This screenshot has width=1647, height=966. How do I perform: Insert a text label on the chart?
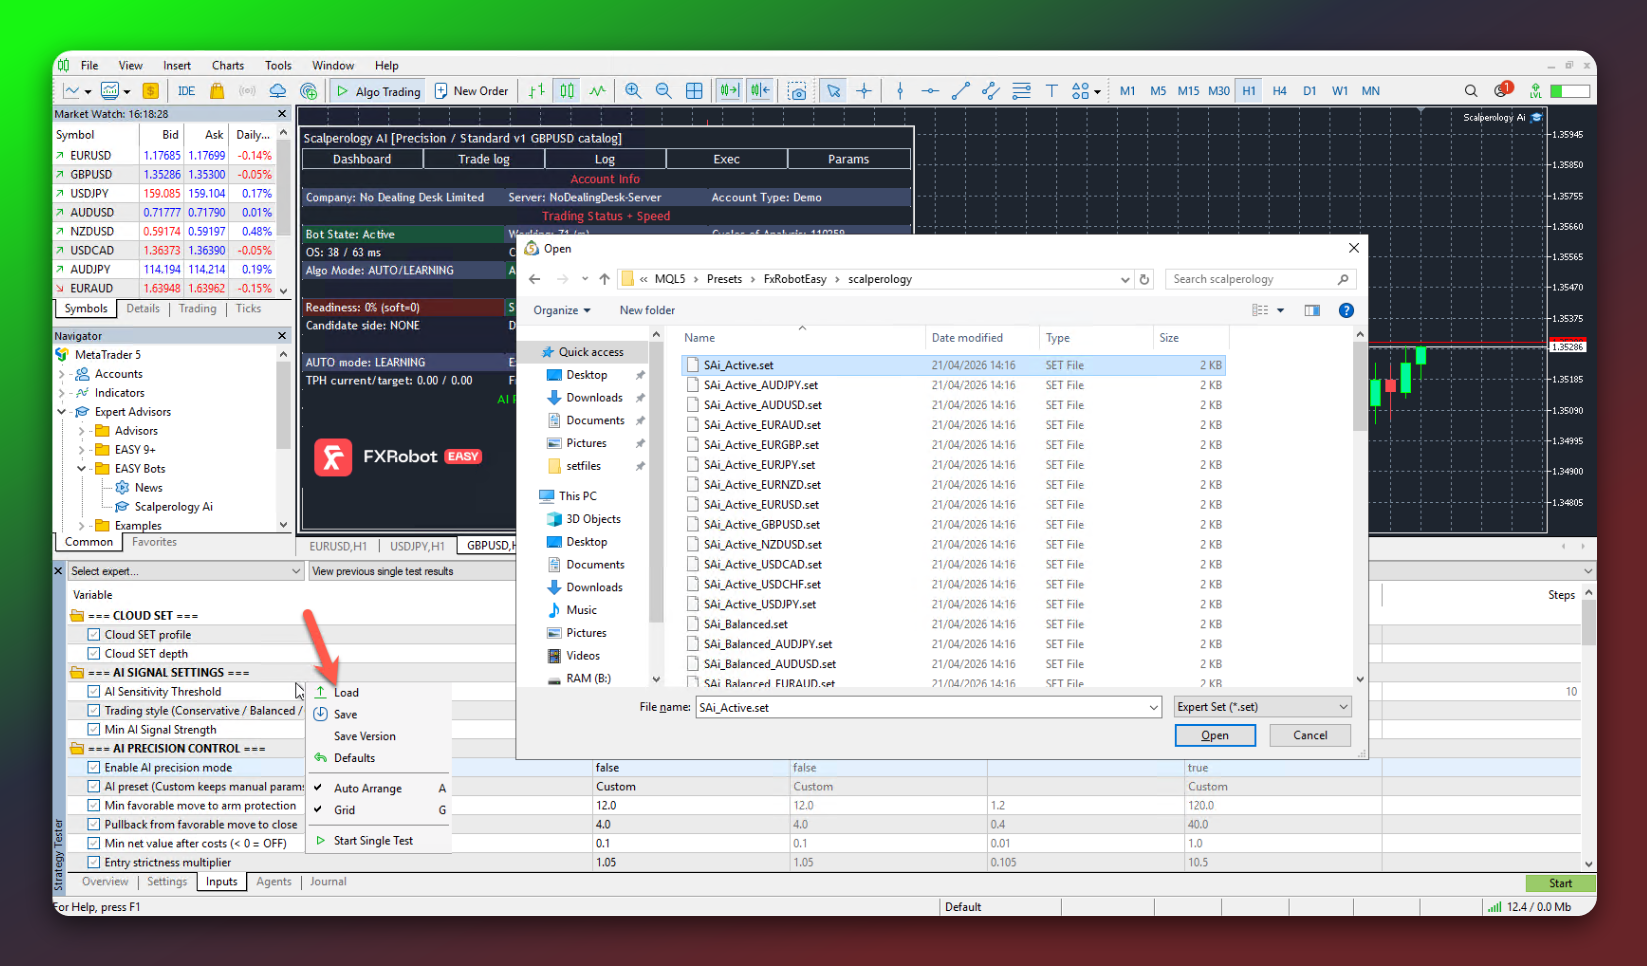click(1051, 90)
